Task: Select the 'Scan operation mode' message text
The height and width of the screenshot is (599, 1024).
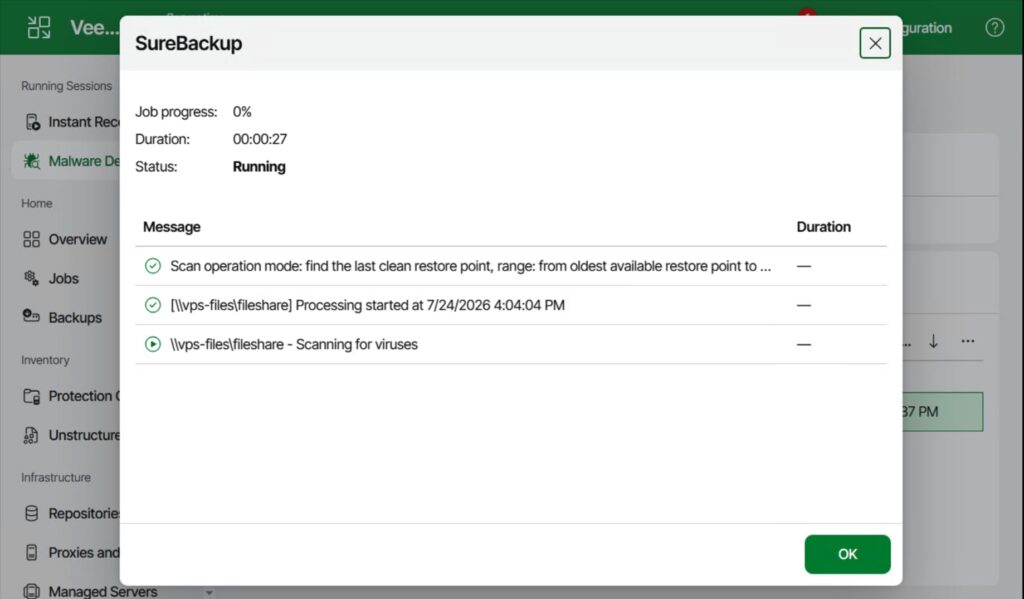Action: pos(470,266)
